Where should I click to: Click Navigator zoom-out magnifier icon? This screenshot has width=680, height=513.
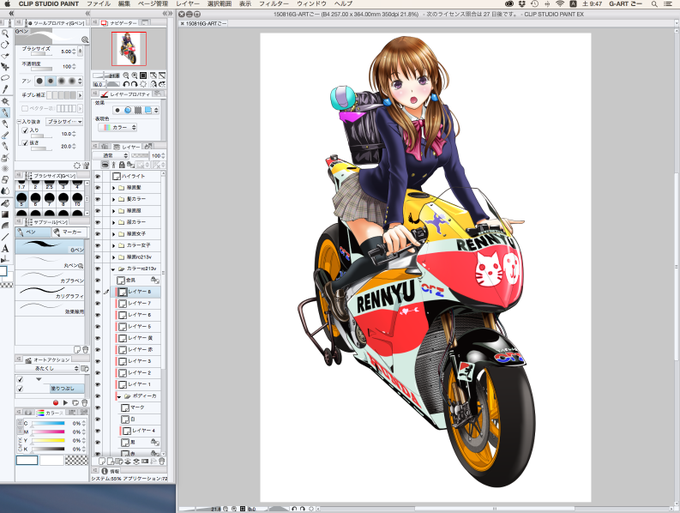tap(126, 75)
